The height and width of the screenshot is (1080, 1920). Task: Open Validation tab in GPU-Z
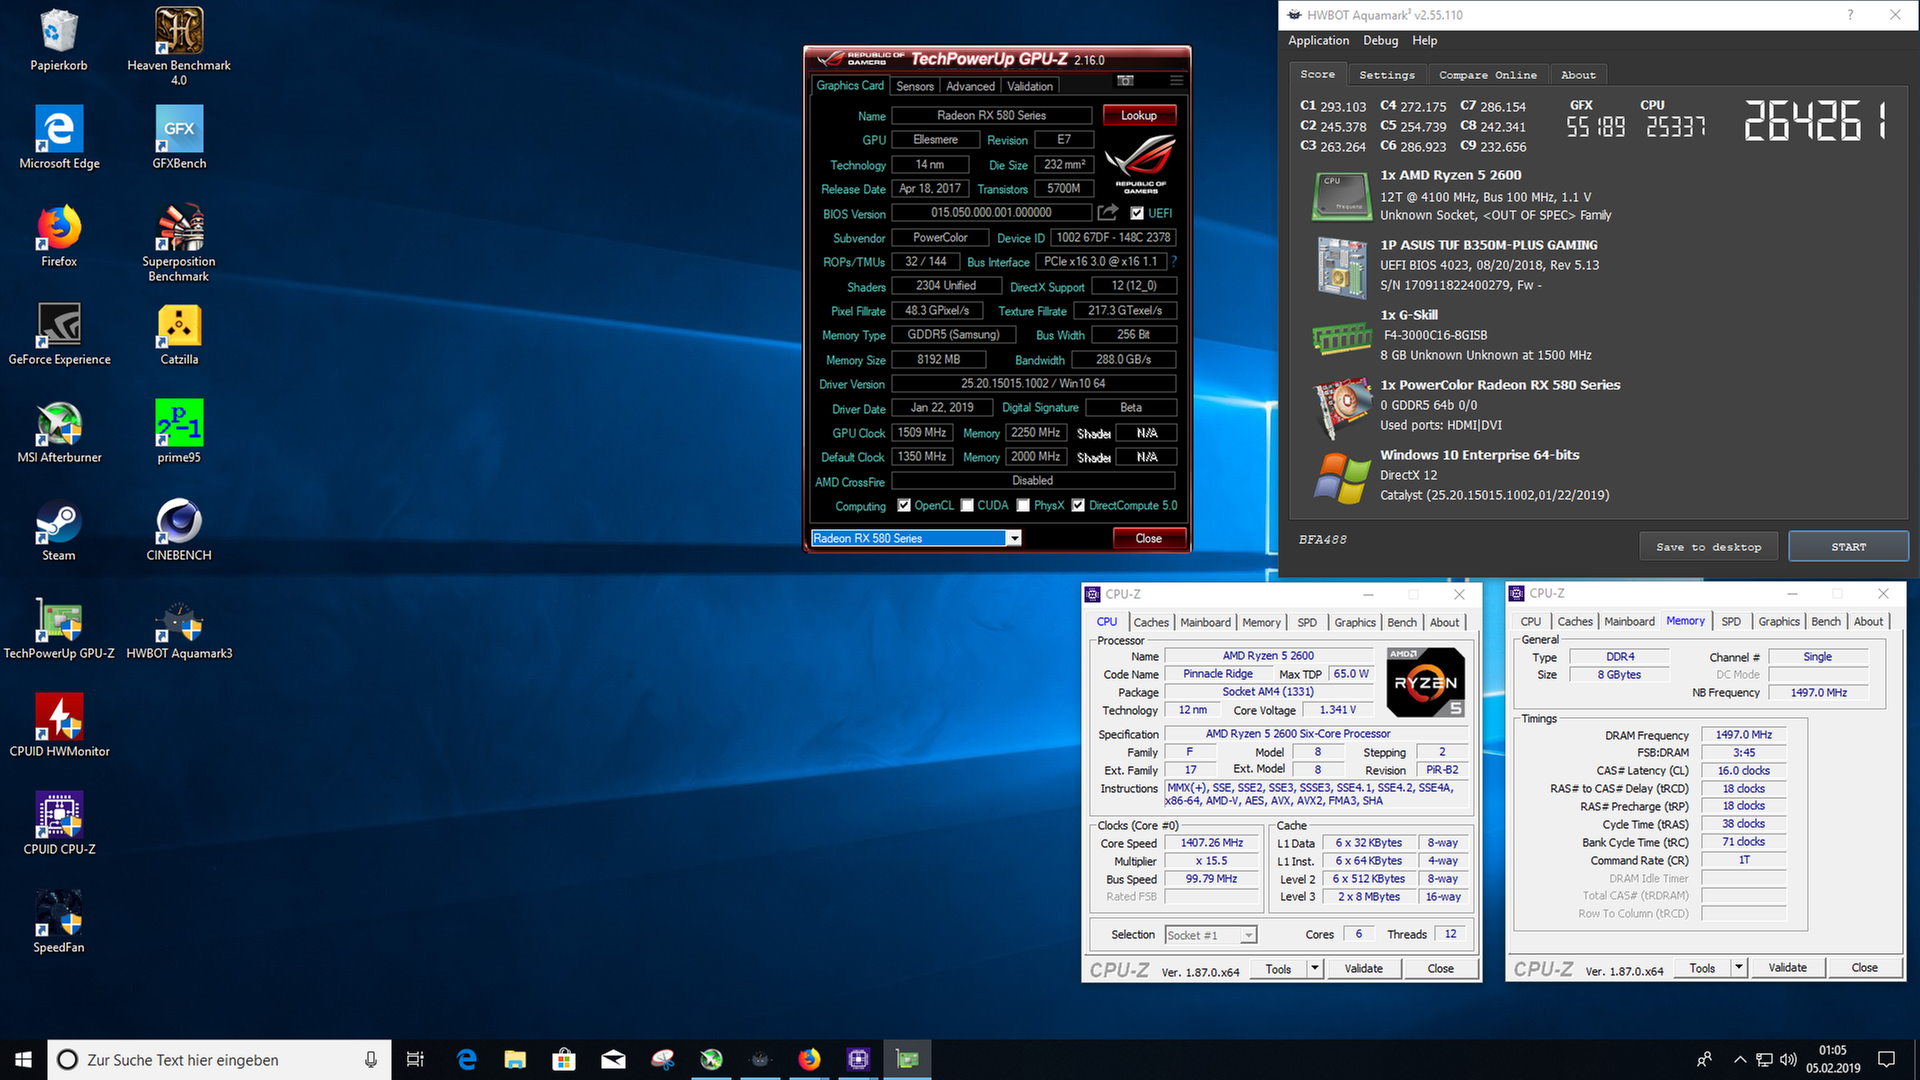click(1029, 86)
